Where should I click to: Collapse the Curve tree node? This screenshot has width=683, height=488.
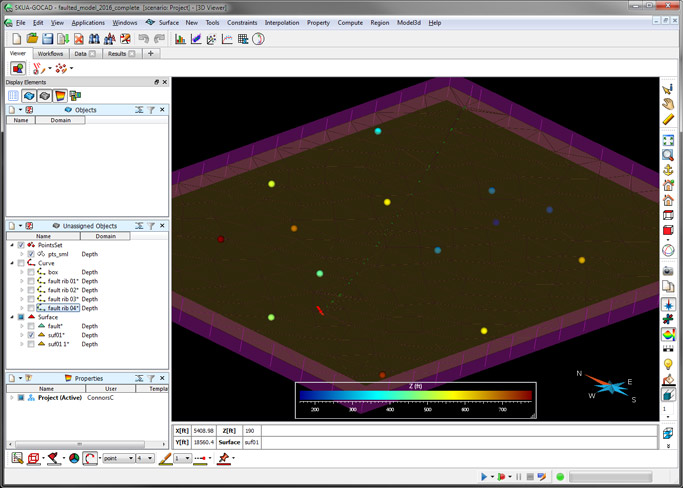pyautogui.click(x=12, y=263)
